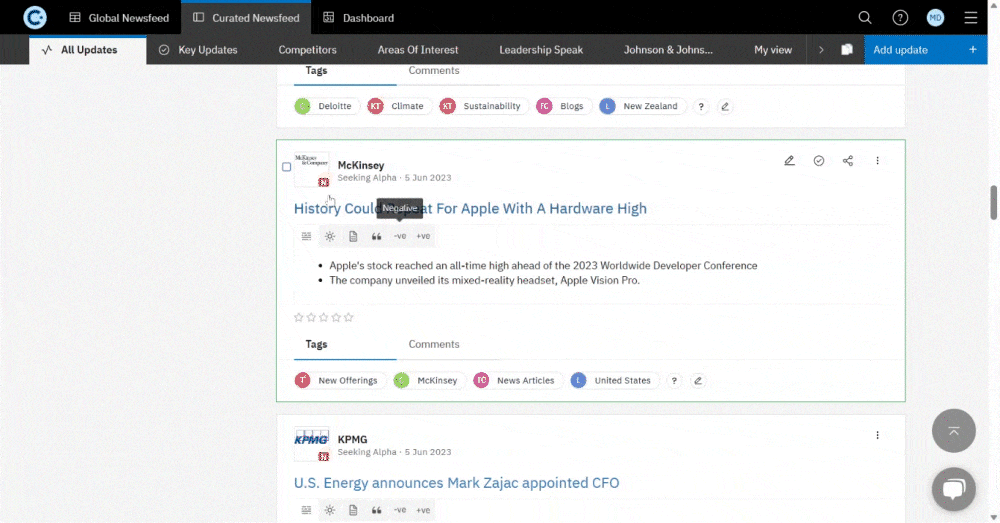Click the Sustainability tag
The image size is (1000, 523).
tap(483, 107)
